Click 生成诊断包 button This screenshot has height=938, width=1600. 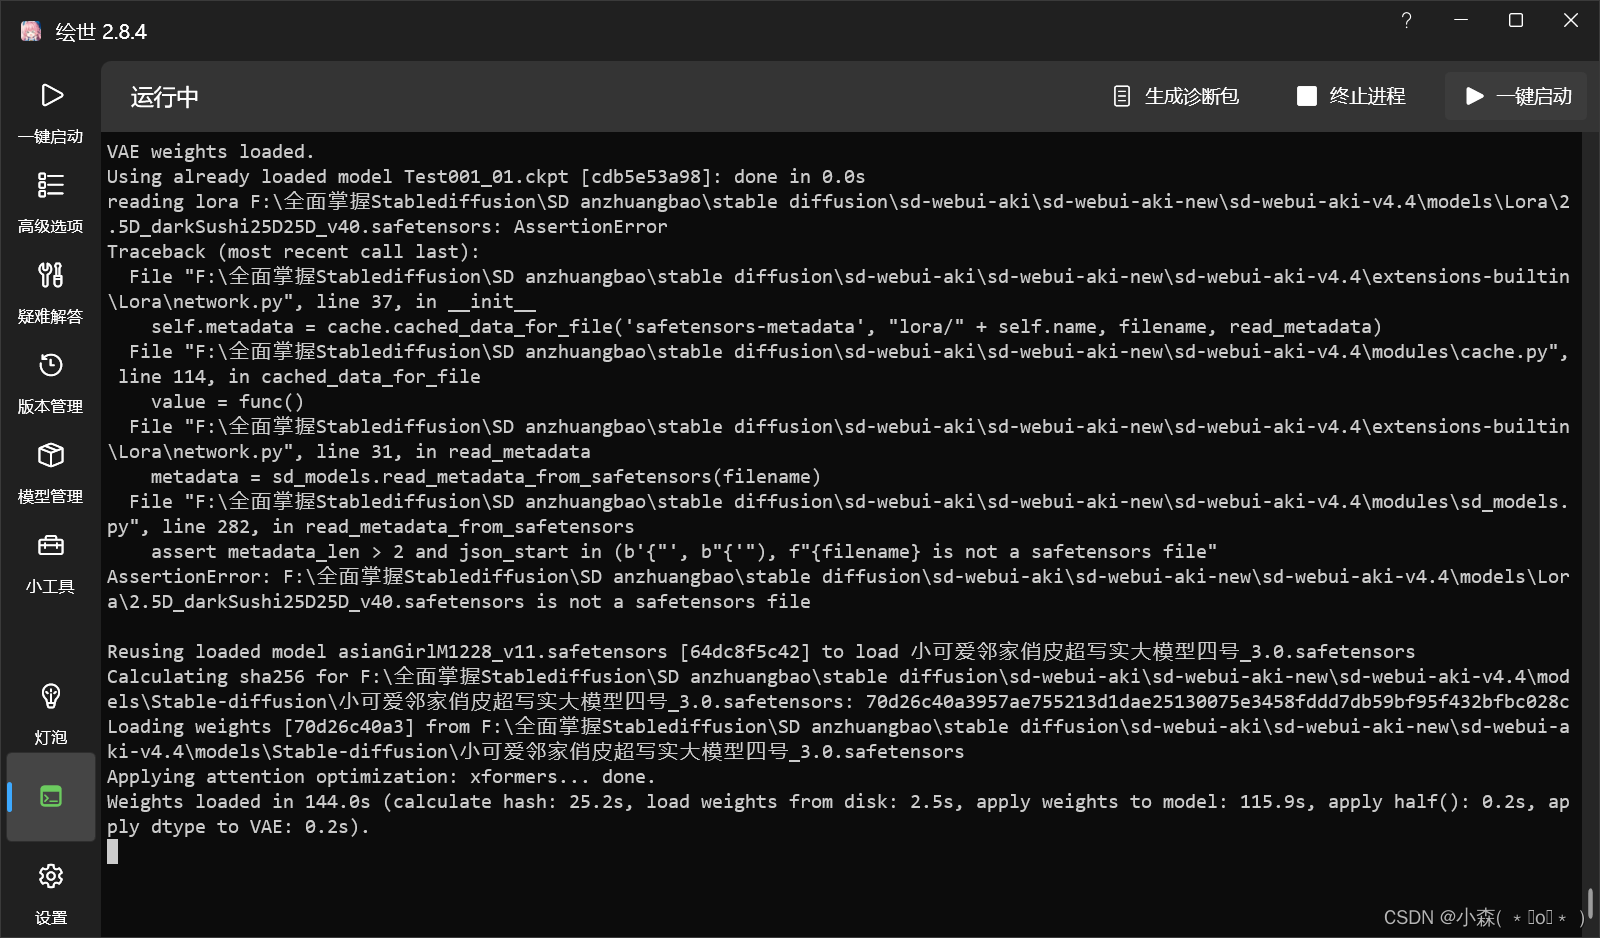tap(1176, 96)
